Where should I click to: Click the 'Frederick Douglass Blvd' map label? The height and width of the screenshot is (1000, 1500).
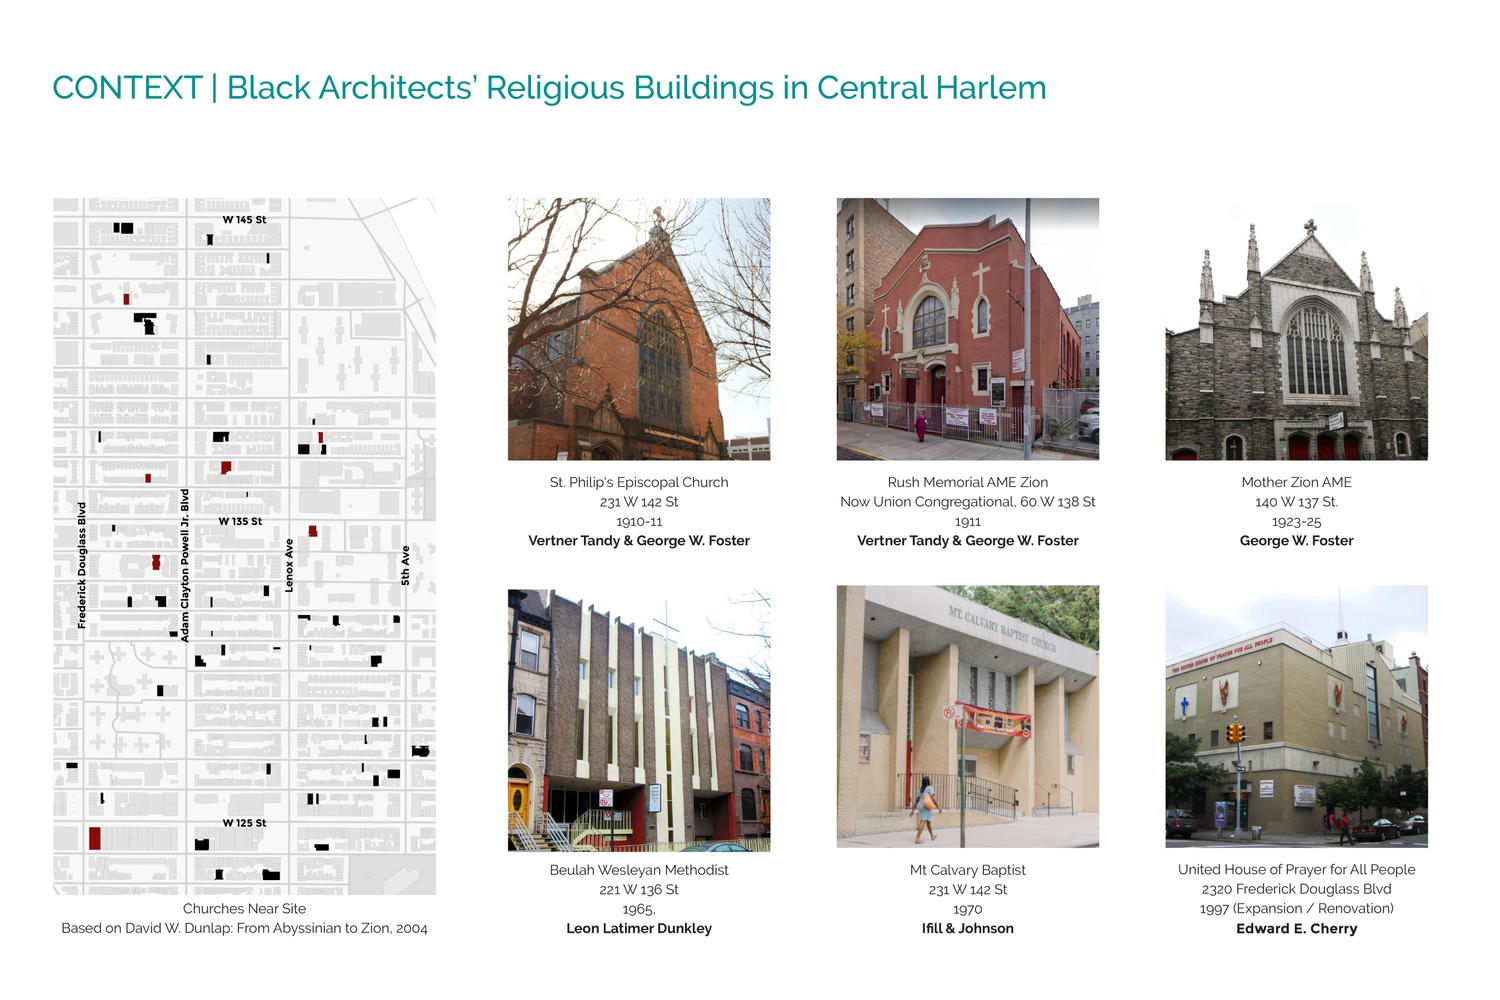[x=82, y=565]
